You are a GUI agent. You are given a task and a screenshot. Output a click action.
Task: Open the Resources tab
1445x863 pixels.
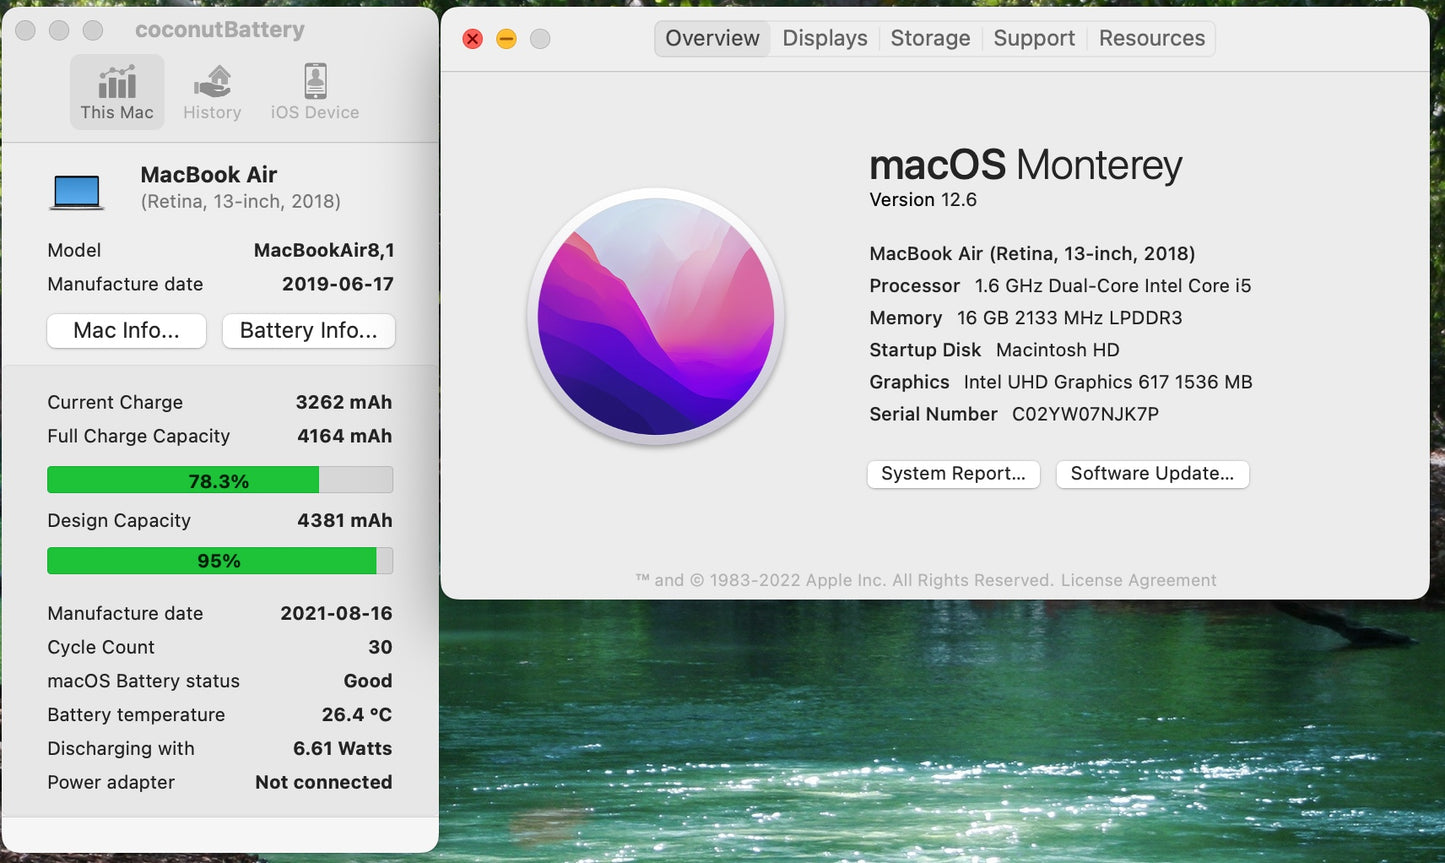pos(1151,38)
